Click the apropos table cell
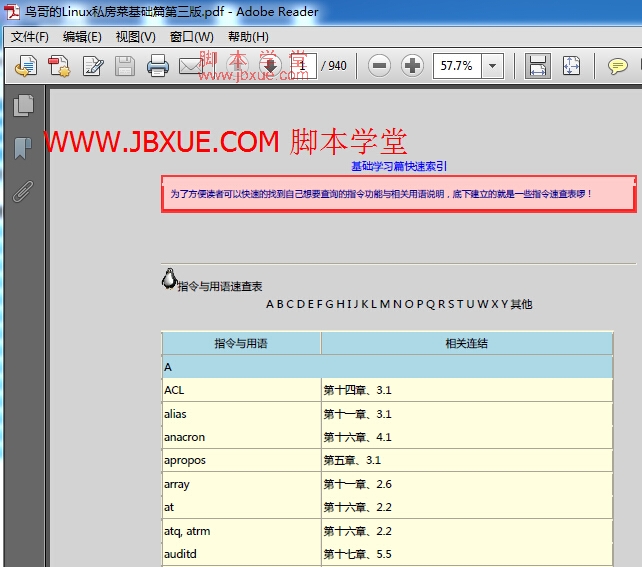The image size is (642, 567). (241, 460)
